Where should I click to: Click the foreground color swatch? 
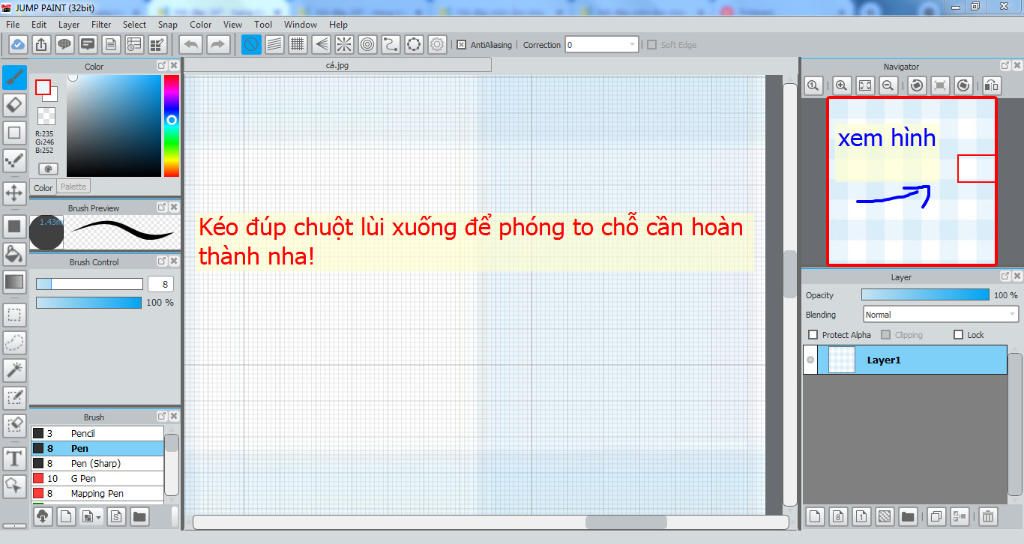click(43, 88)
